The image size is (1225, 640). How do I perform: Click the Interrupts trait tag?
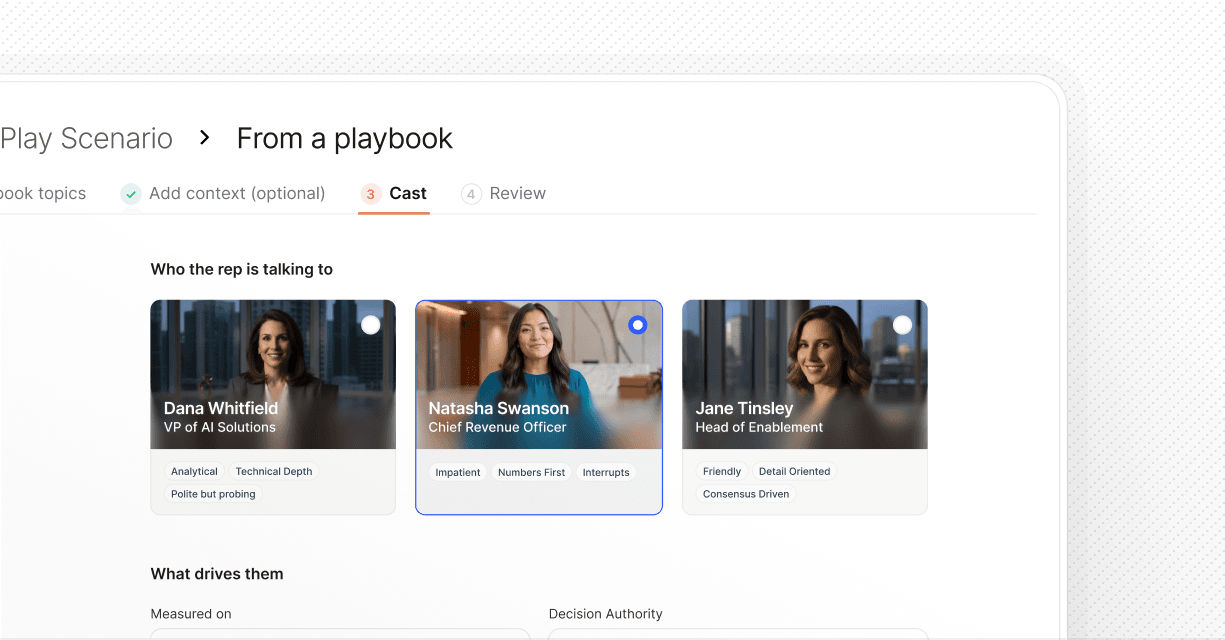(x=606, y=472)
